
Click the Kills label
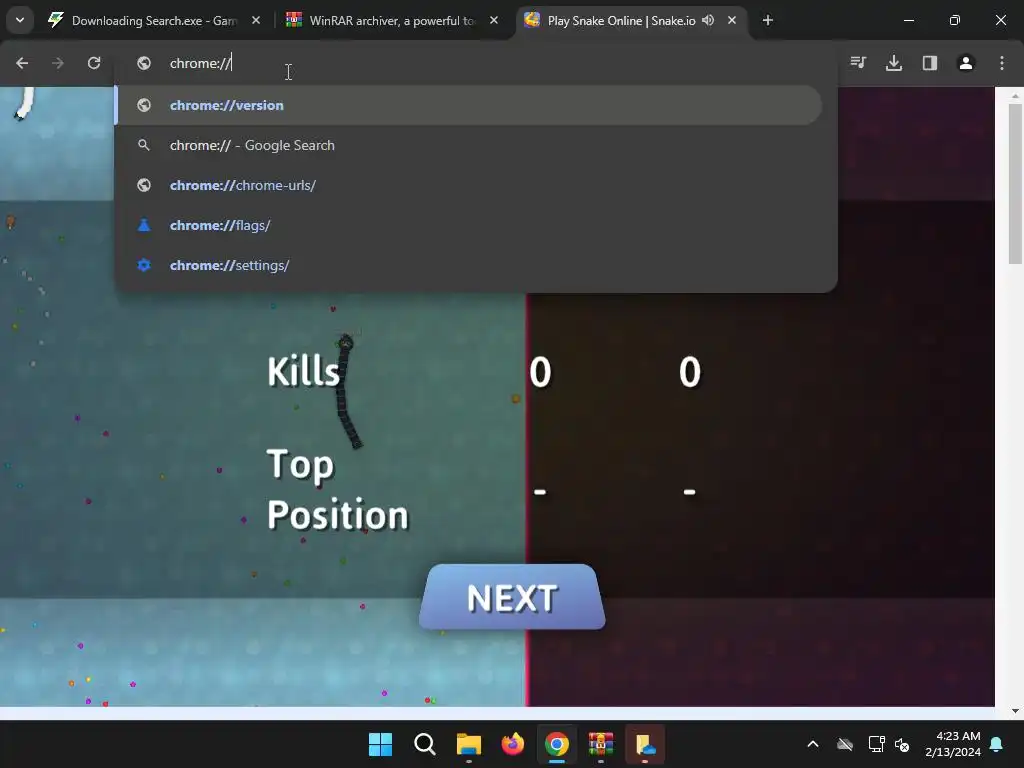pyautogui.click(x=304, y=372)
